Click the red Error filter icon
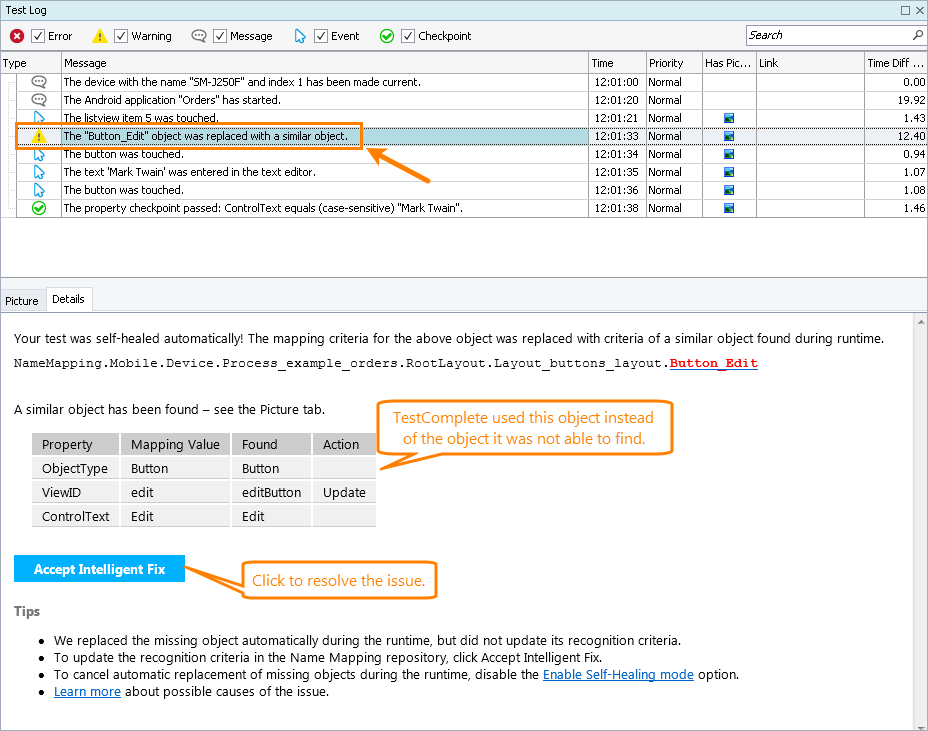The height and width of the screenshot is (731, 928). pos(17,36)
